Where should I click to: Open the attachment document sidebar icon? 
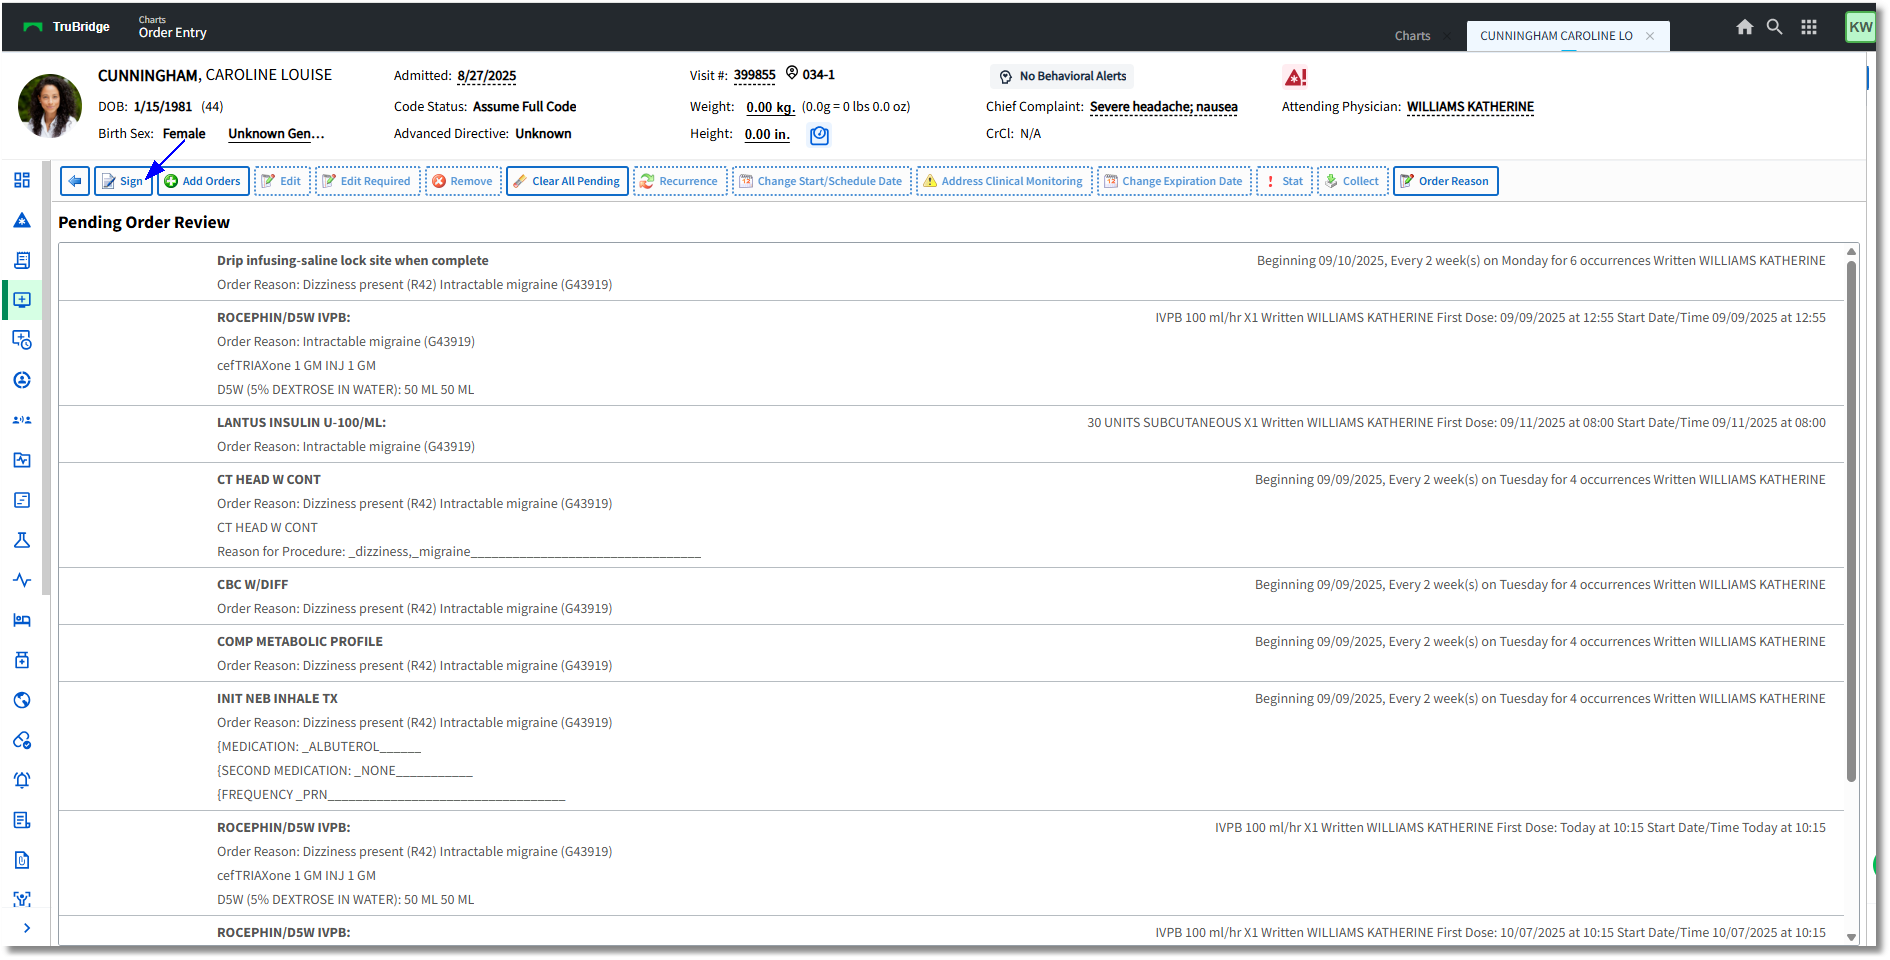[22, 860]
